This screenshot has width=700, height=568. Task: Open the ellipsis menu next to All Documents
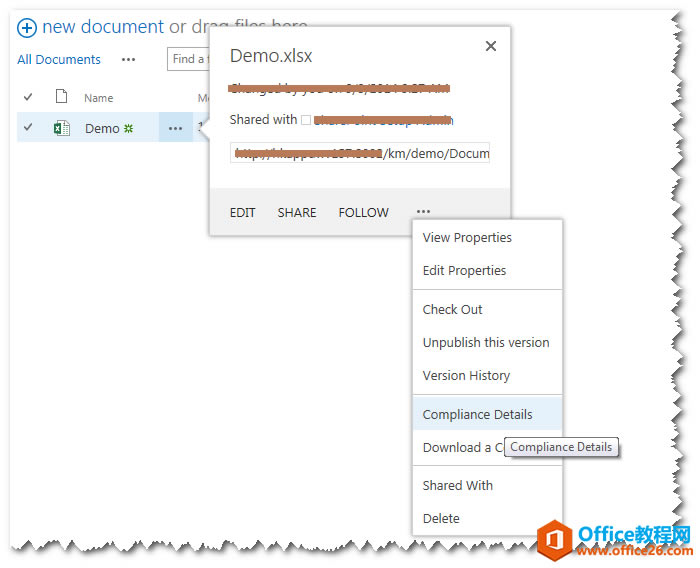click(x=128, y=59)
